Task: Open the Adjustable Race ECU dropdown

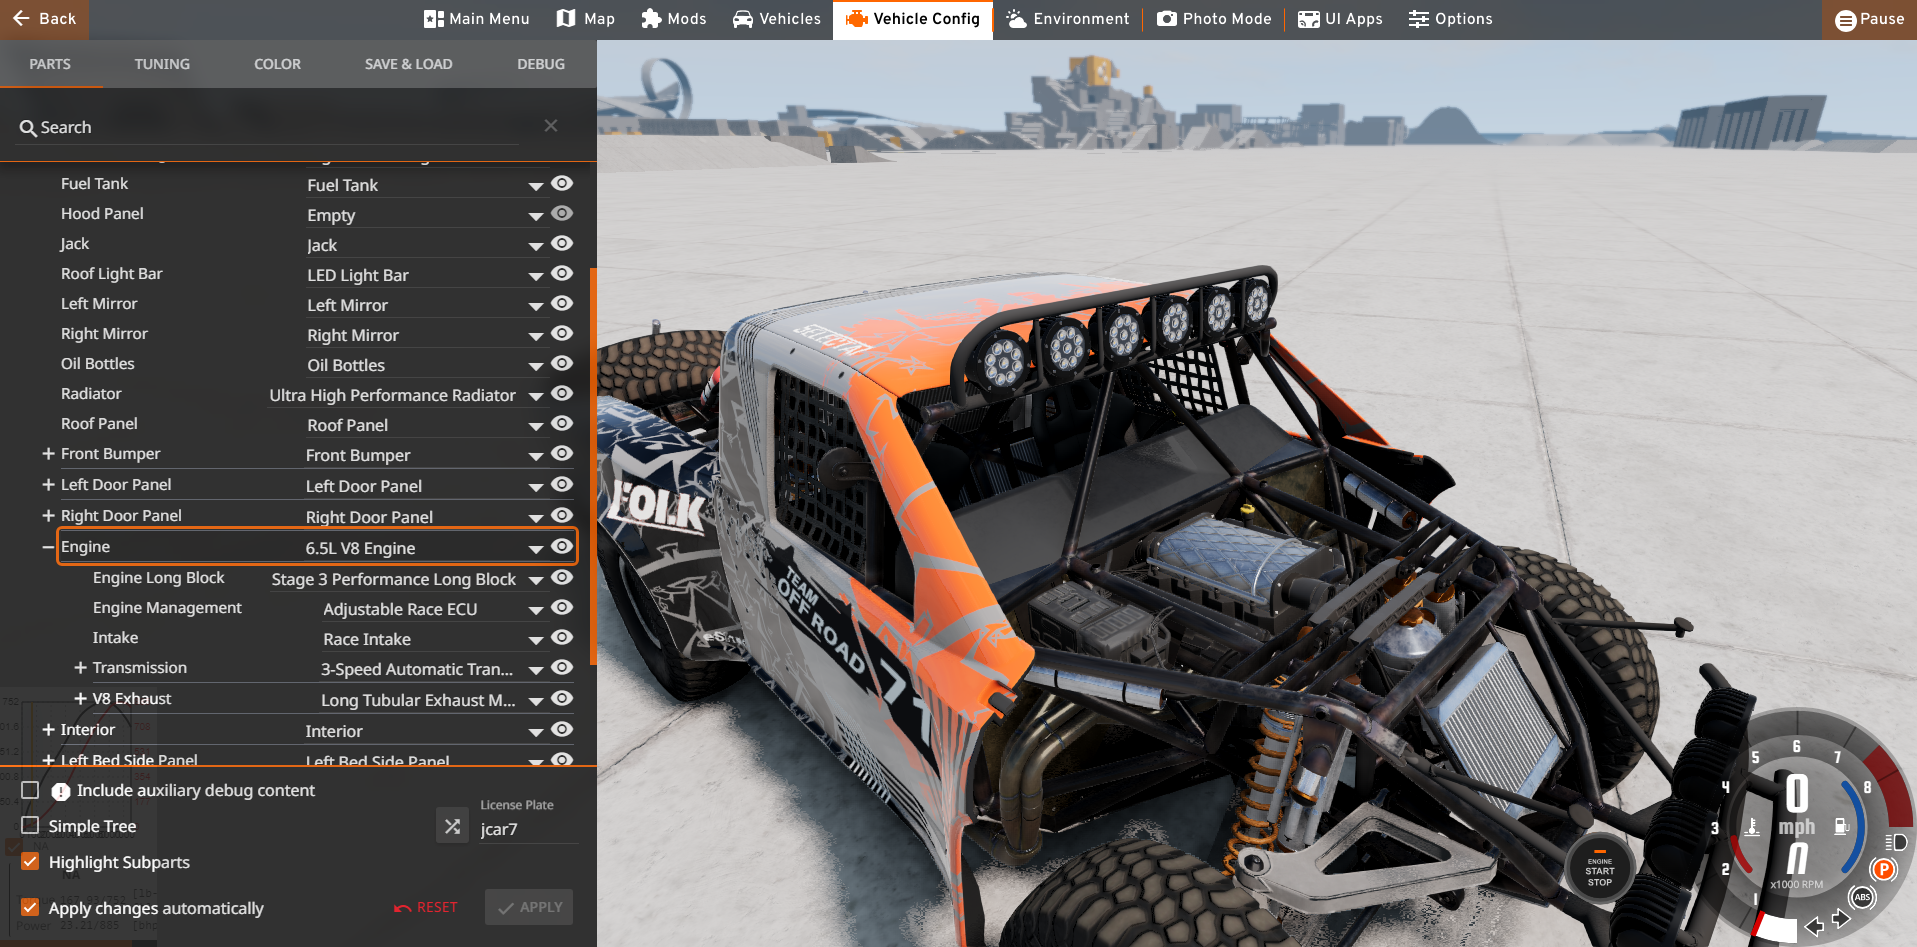Action: (433, 609)
